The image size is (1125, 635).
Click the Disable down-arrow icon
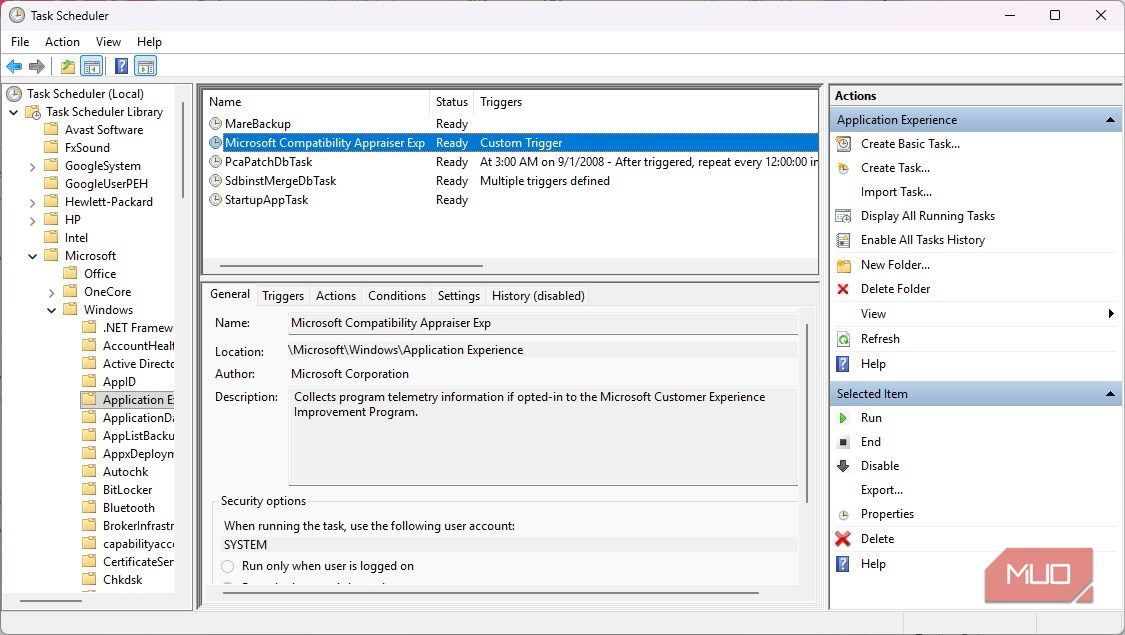pyautogui.click(x=844, y=466)
